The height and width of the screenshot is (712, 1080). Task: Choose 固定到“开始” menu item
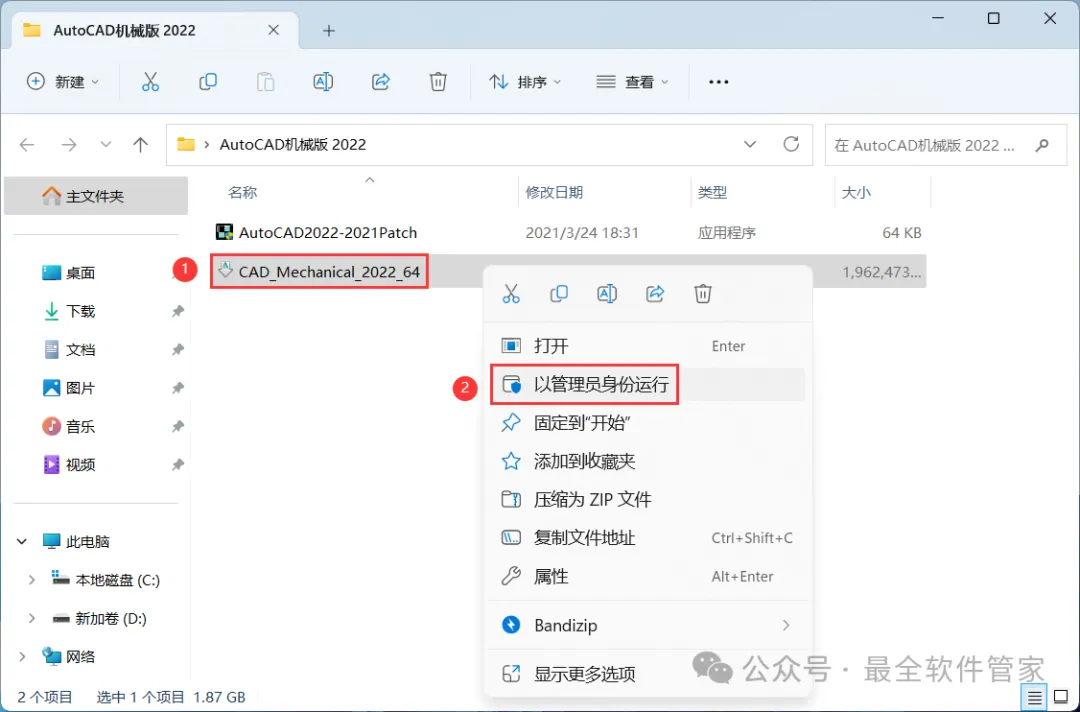coord(647,423)
